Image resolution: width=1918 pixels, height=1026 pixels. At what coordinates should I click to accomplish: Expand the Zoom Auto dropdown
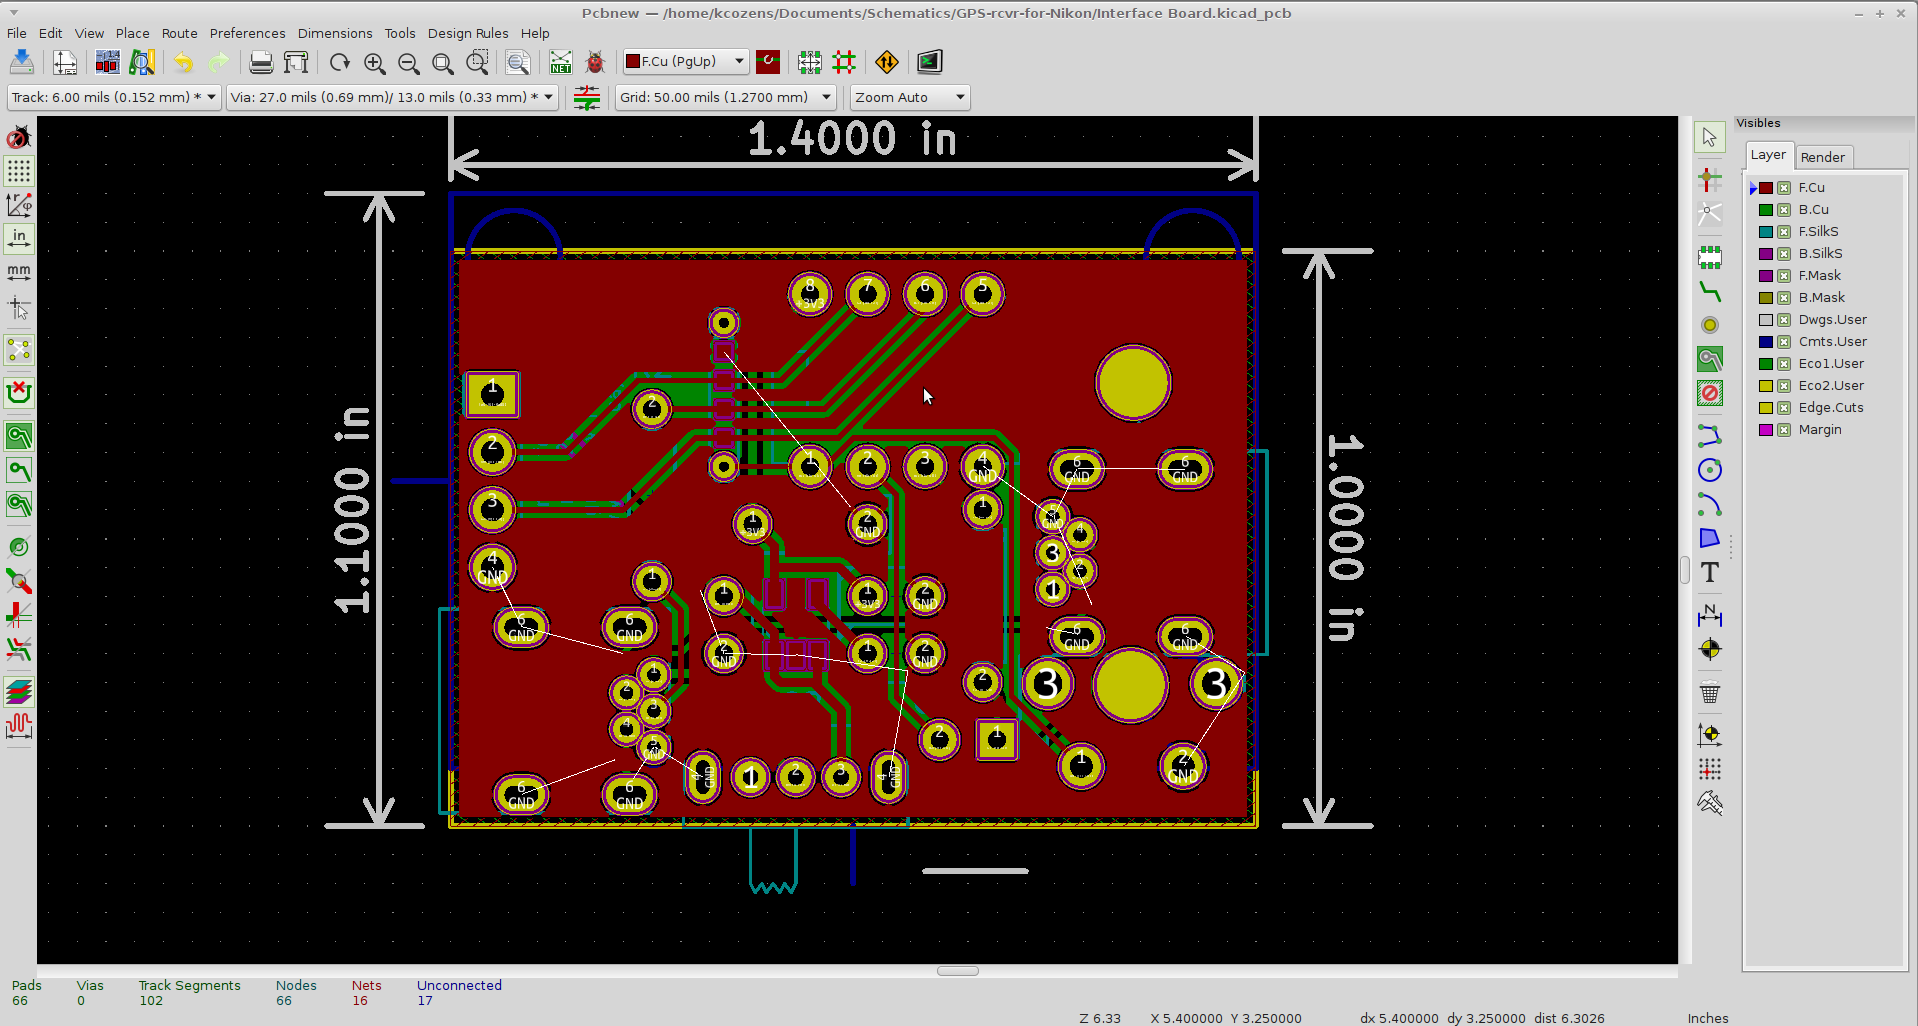[910, 97]
